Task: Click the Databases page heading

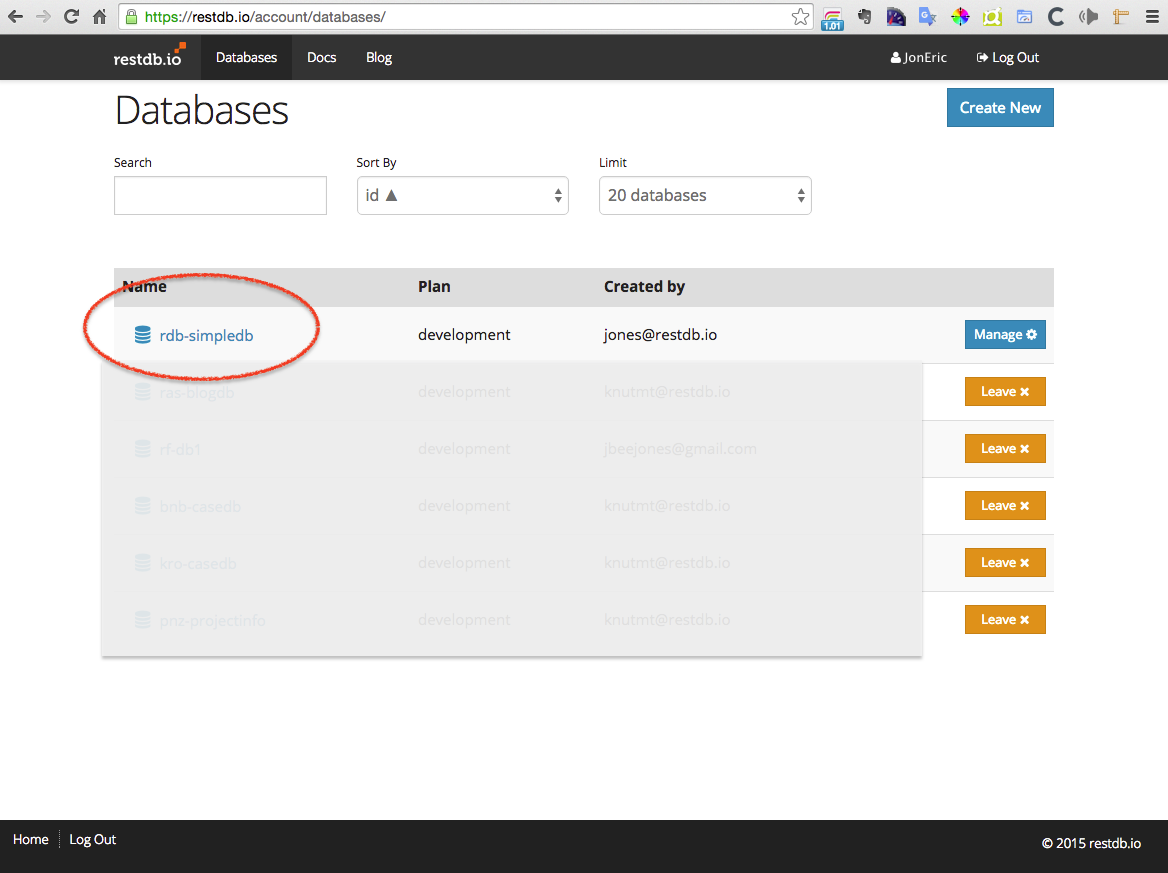Action: pyautogui.click(x=201, y=110)
